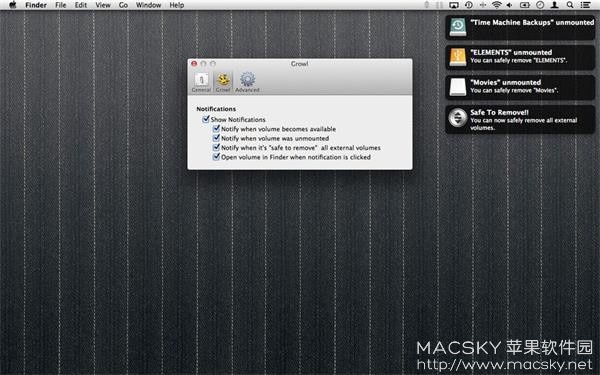
Task: Click the Bluetooth-like icon before Wi-Fi
Action: coord(483,5)
